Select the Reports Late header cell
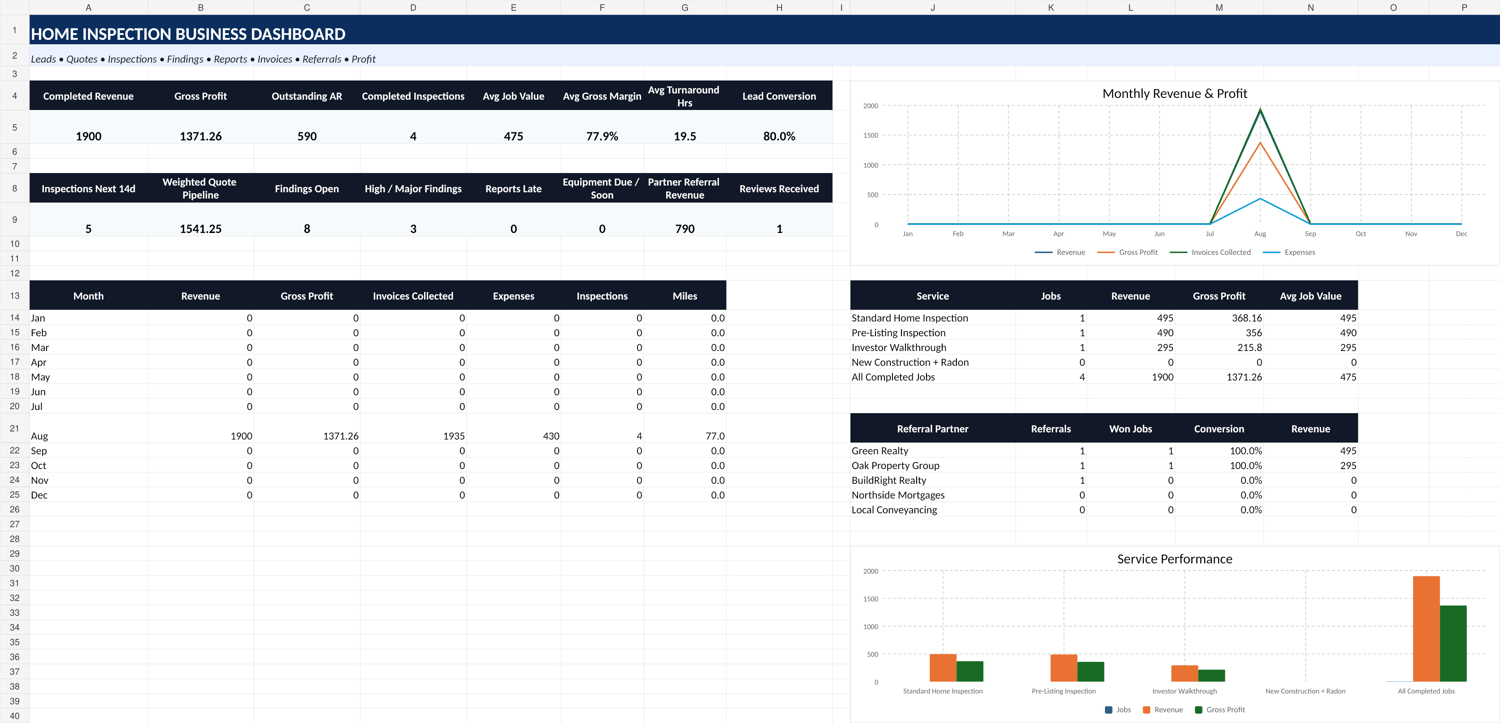Screen dimensions: 1500x723 point(513,188)
